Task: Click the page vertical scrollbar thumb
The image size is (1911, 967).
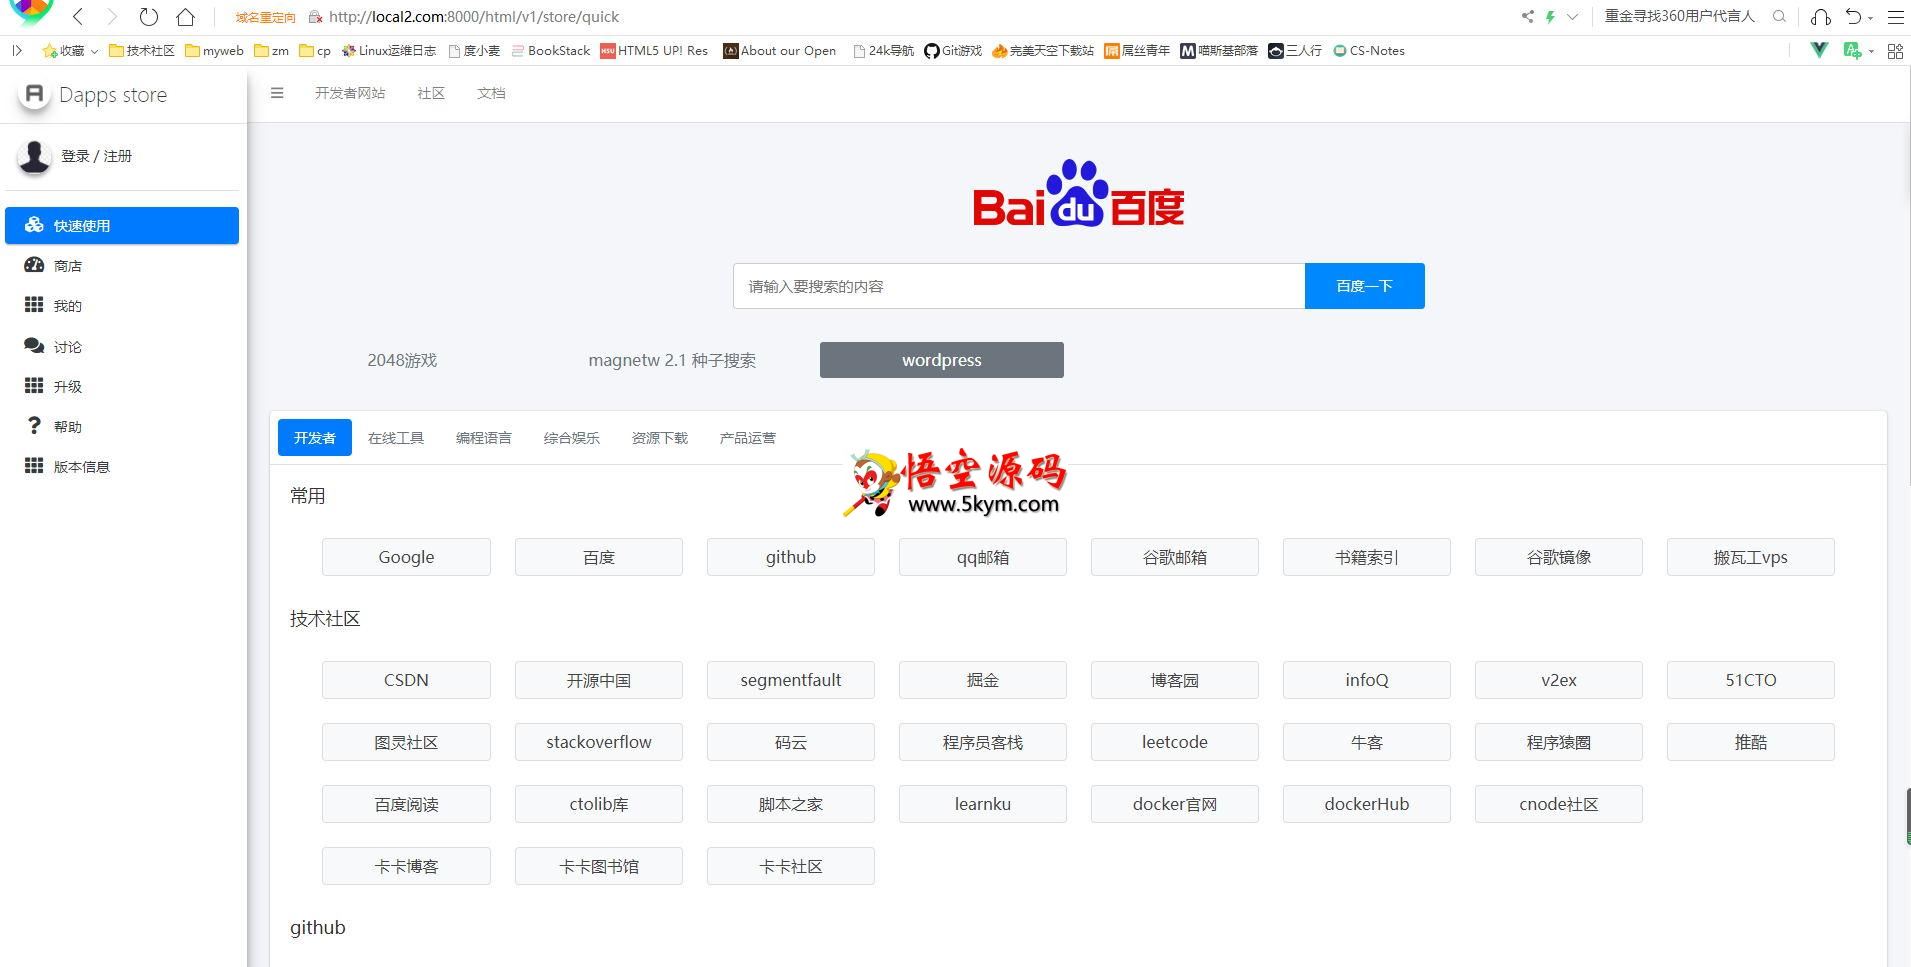Action: coord(1907,817)
